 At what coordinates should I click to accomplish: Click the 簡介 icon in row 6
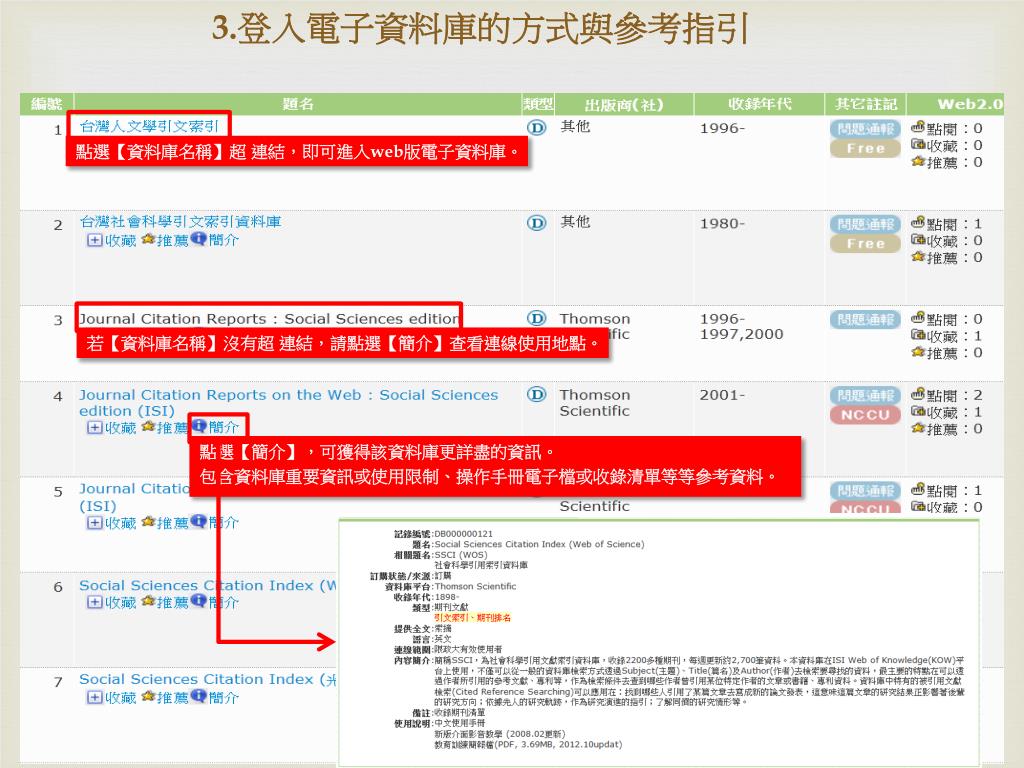tap(198, 602)
